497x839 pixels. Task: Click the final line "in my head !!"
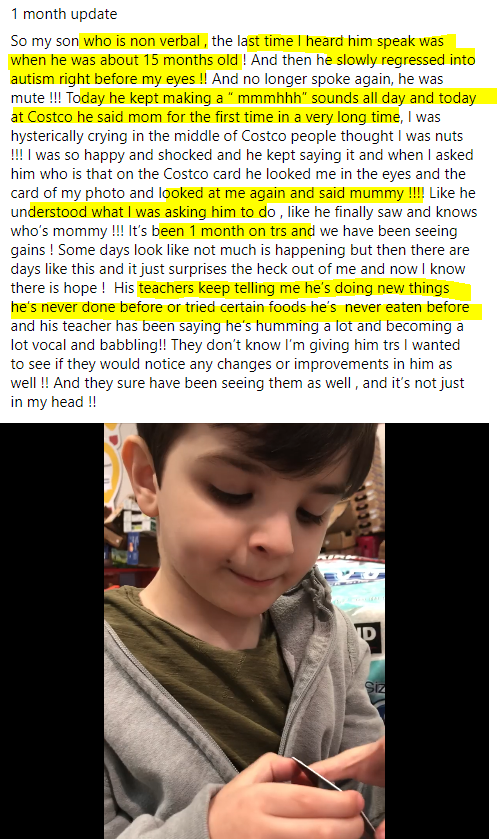tap(53, 402)
